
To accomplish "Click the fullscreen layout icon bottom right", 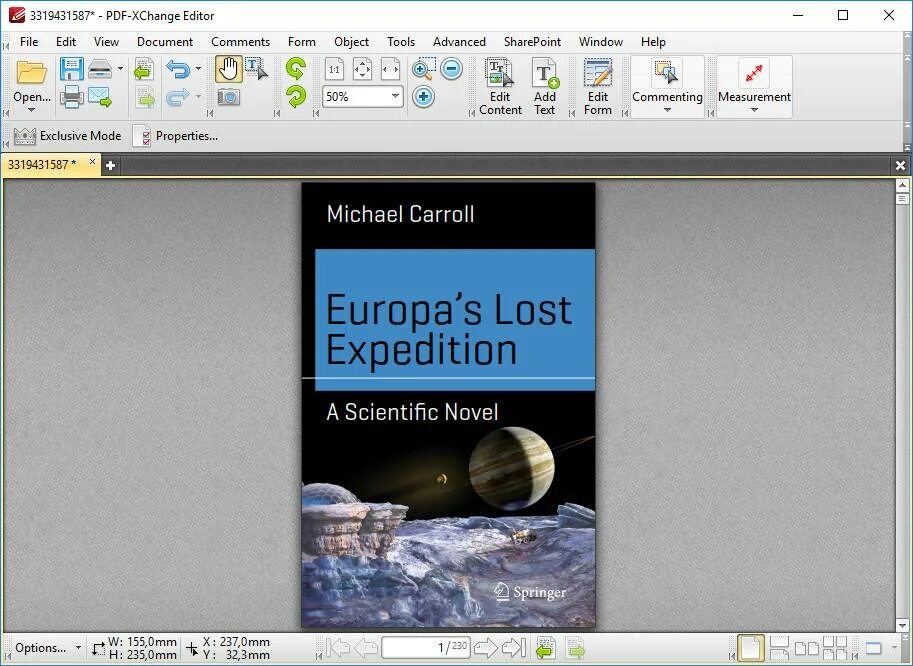I will click(873, 647).
